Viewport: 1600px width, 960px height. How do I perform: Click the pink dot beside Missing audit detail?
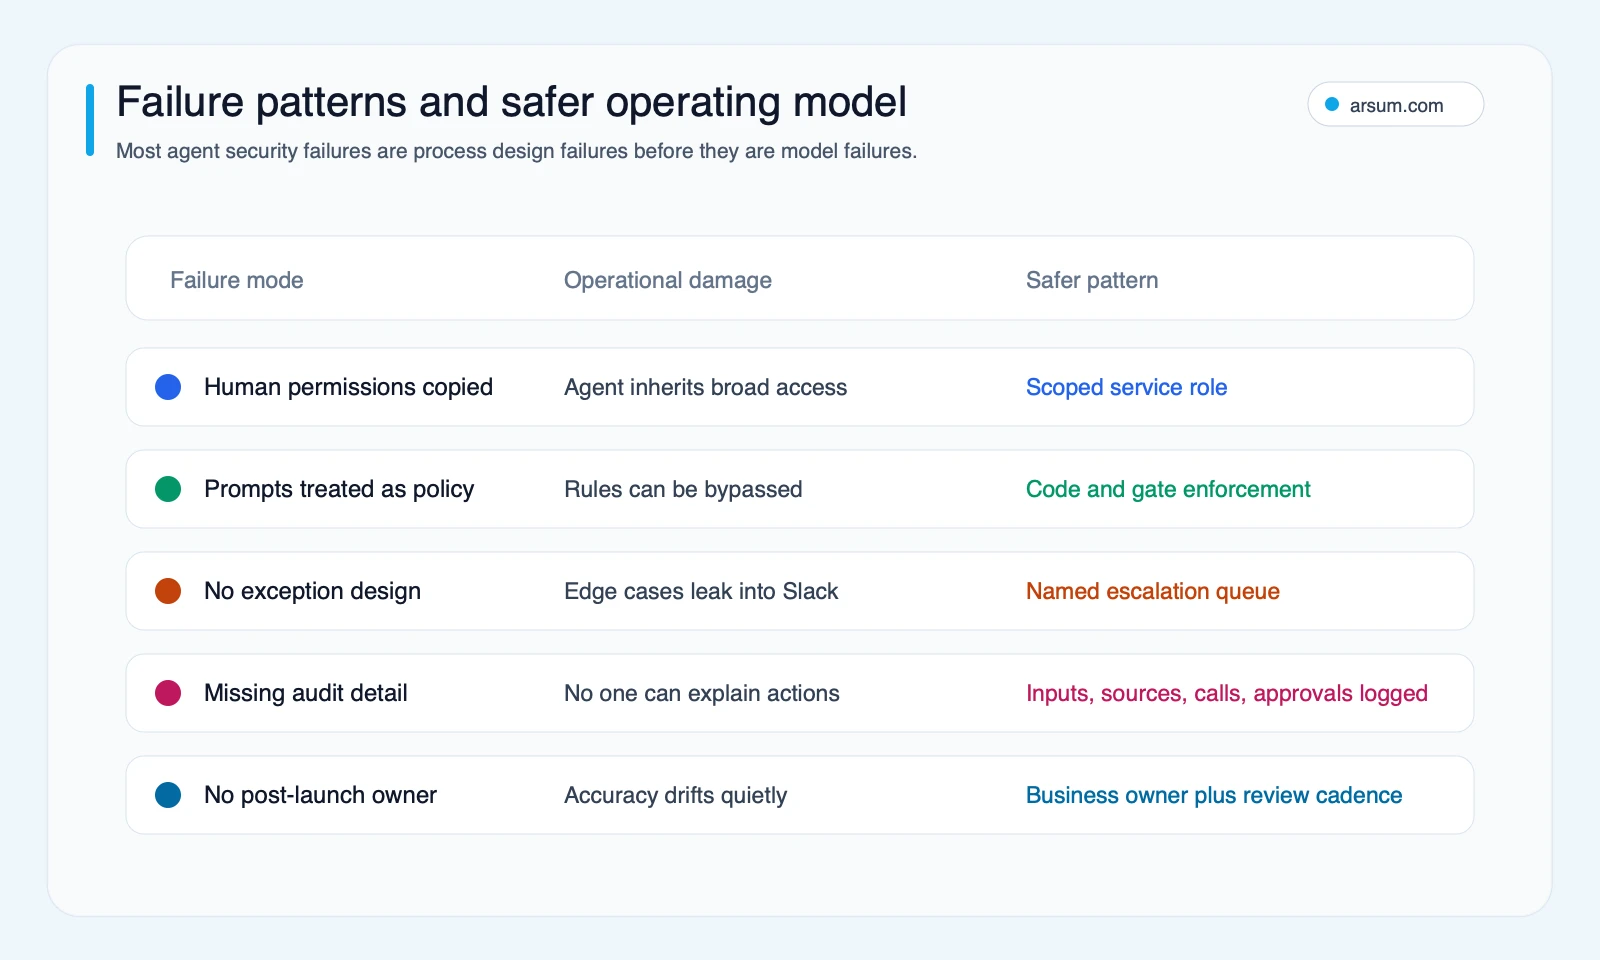coord(168,693)
